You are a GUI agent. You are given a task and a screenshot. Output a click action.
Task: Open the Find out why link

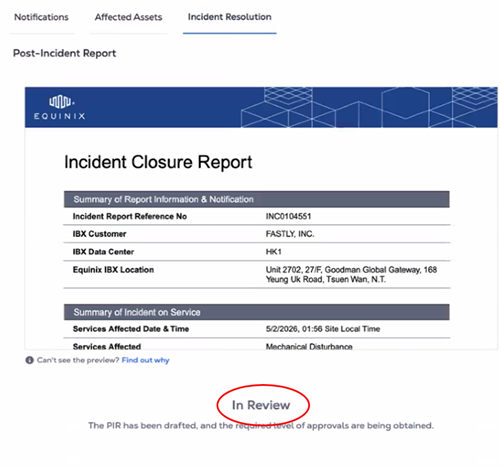[x=145, y=360]
